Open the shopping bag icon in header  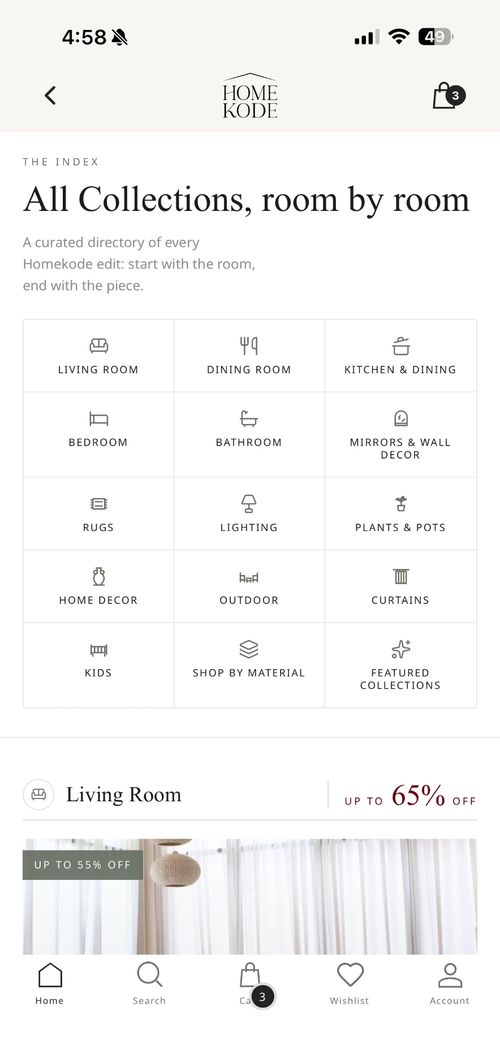(x=448, y=96)
